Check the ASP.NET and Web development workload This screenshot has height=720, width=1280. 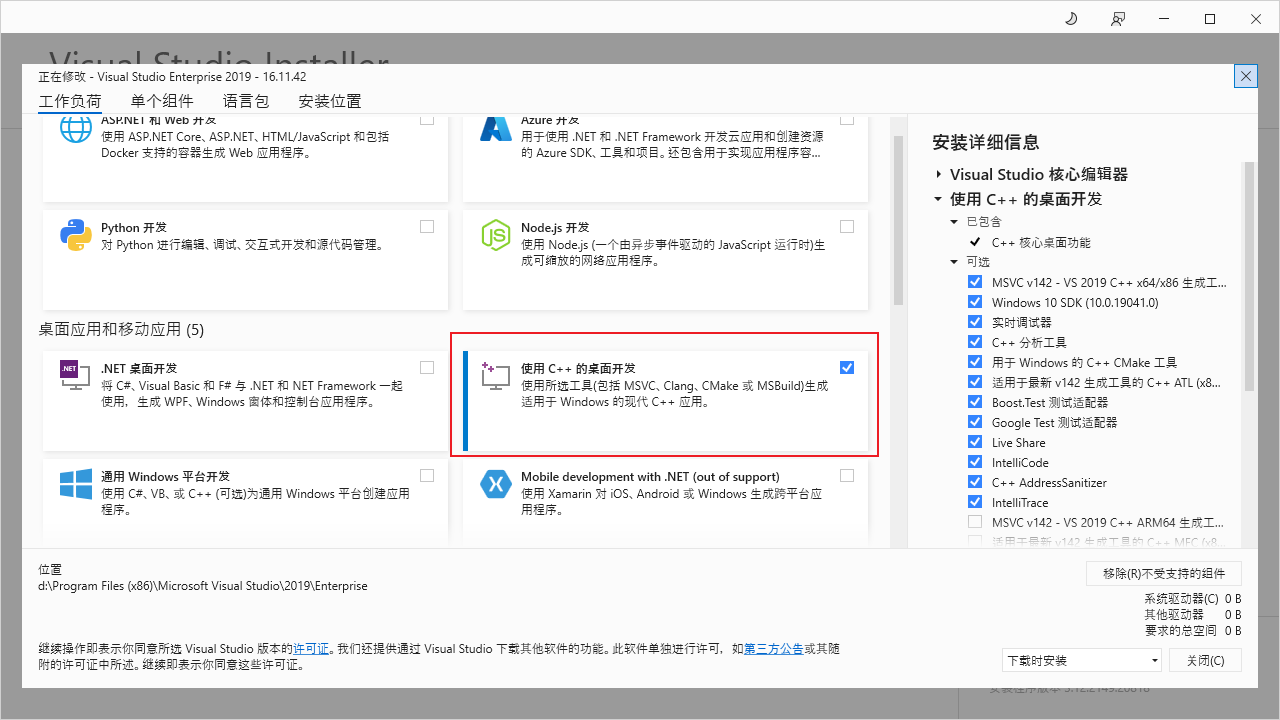pyautogui.click(x=427, y=119)
